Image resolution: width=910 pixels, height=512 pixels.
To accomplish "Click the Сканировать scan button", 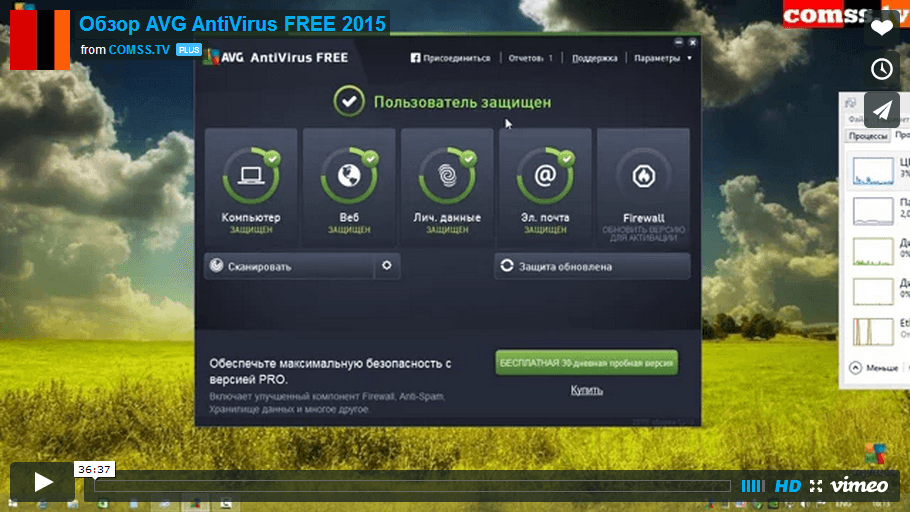I will 289,266.
